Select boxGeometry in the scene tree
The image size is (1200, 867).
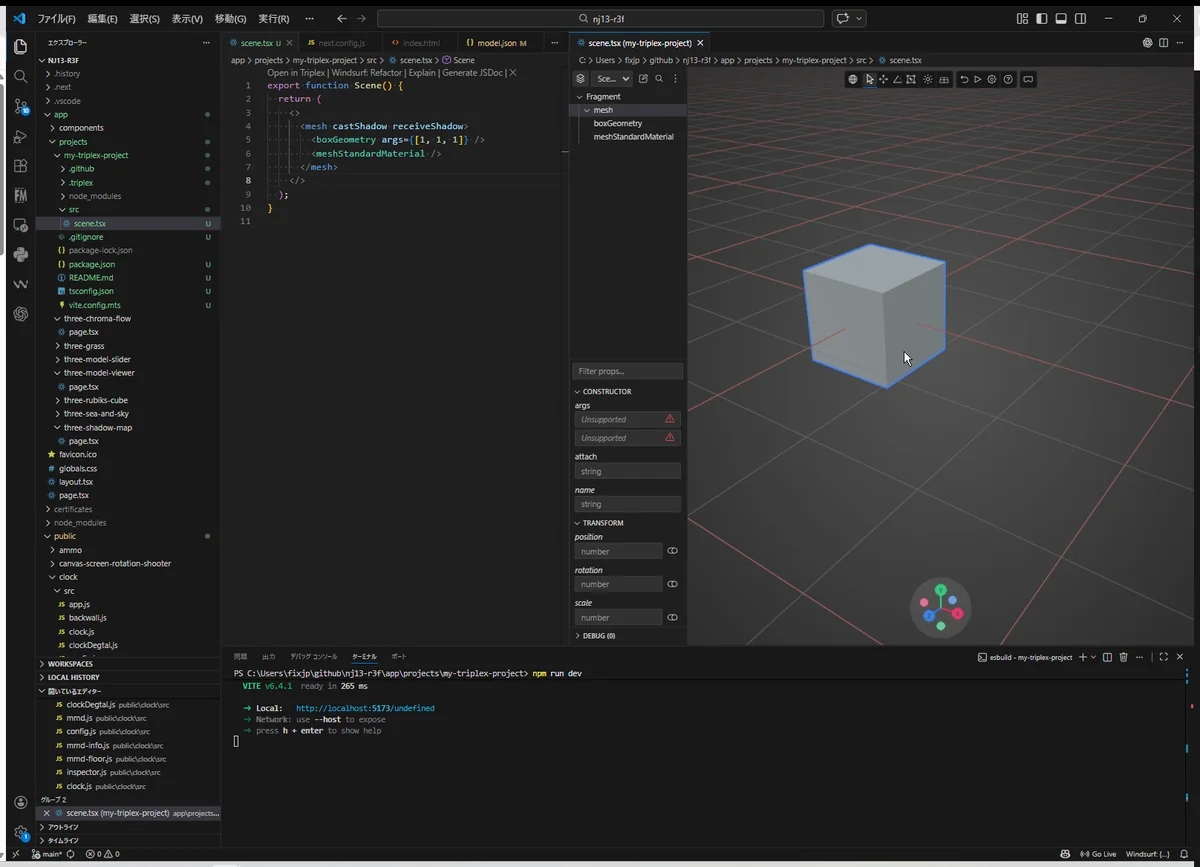coord(617,123)
